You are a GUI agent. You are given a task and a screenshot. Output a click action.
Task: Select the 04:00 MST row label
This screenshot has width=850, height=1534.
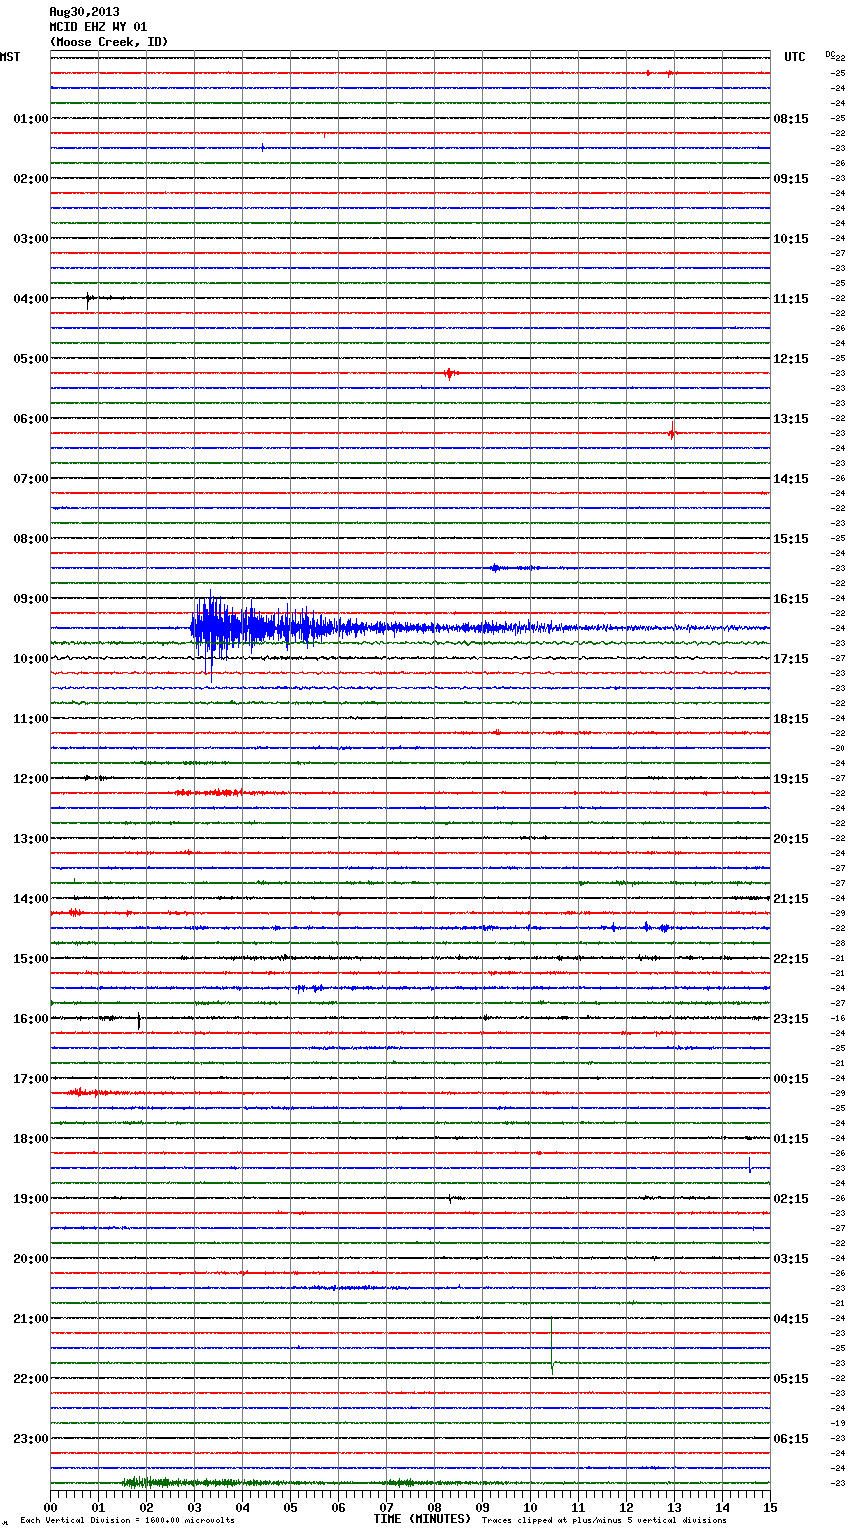tap(30, 299)
